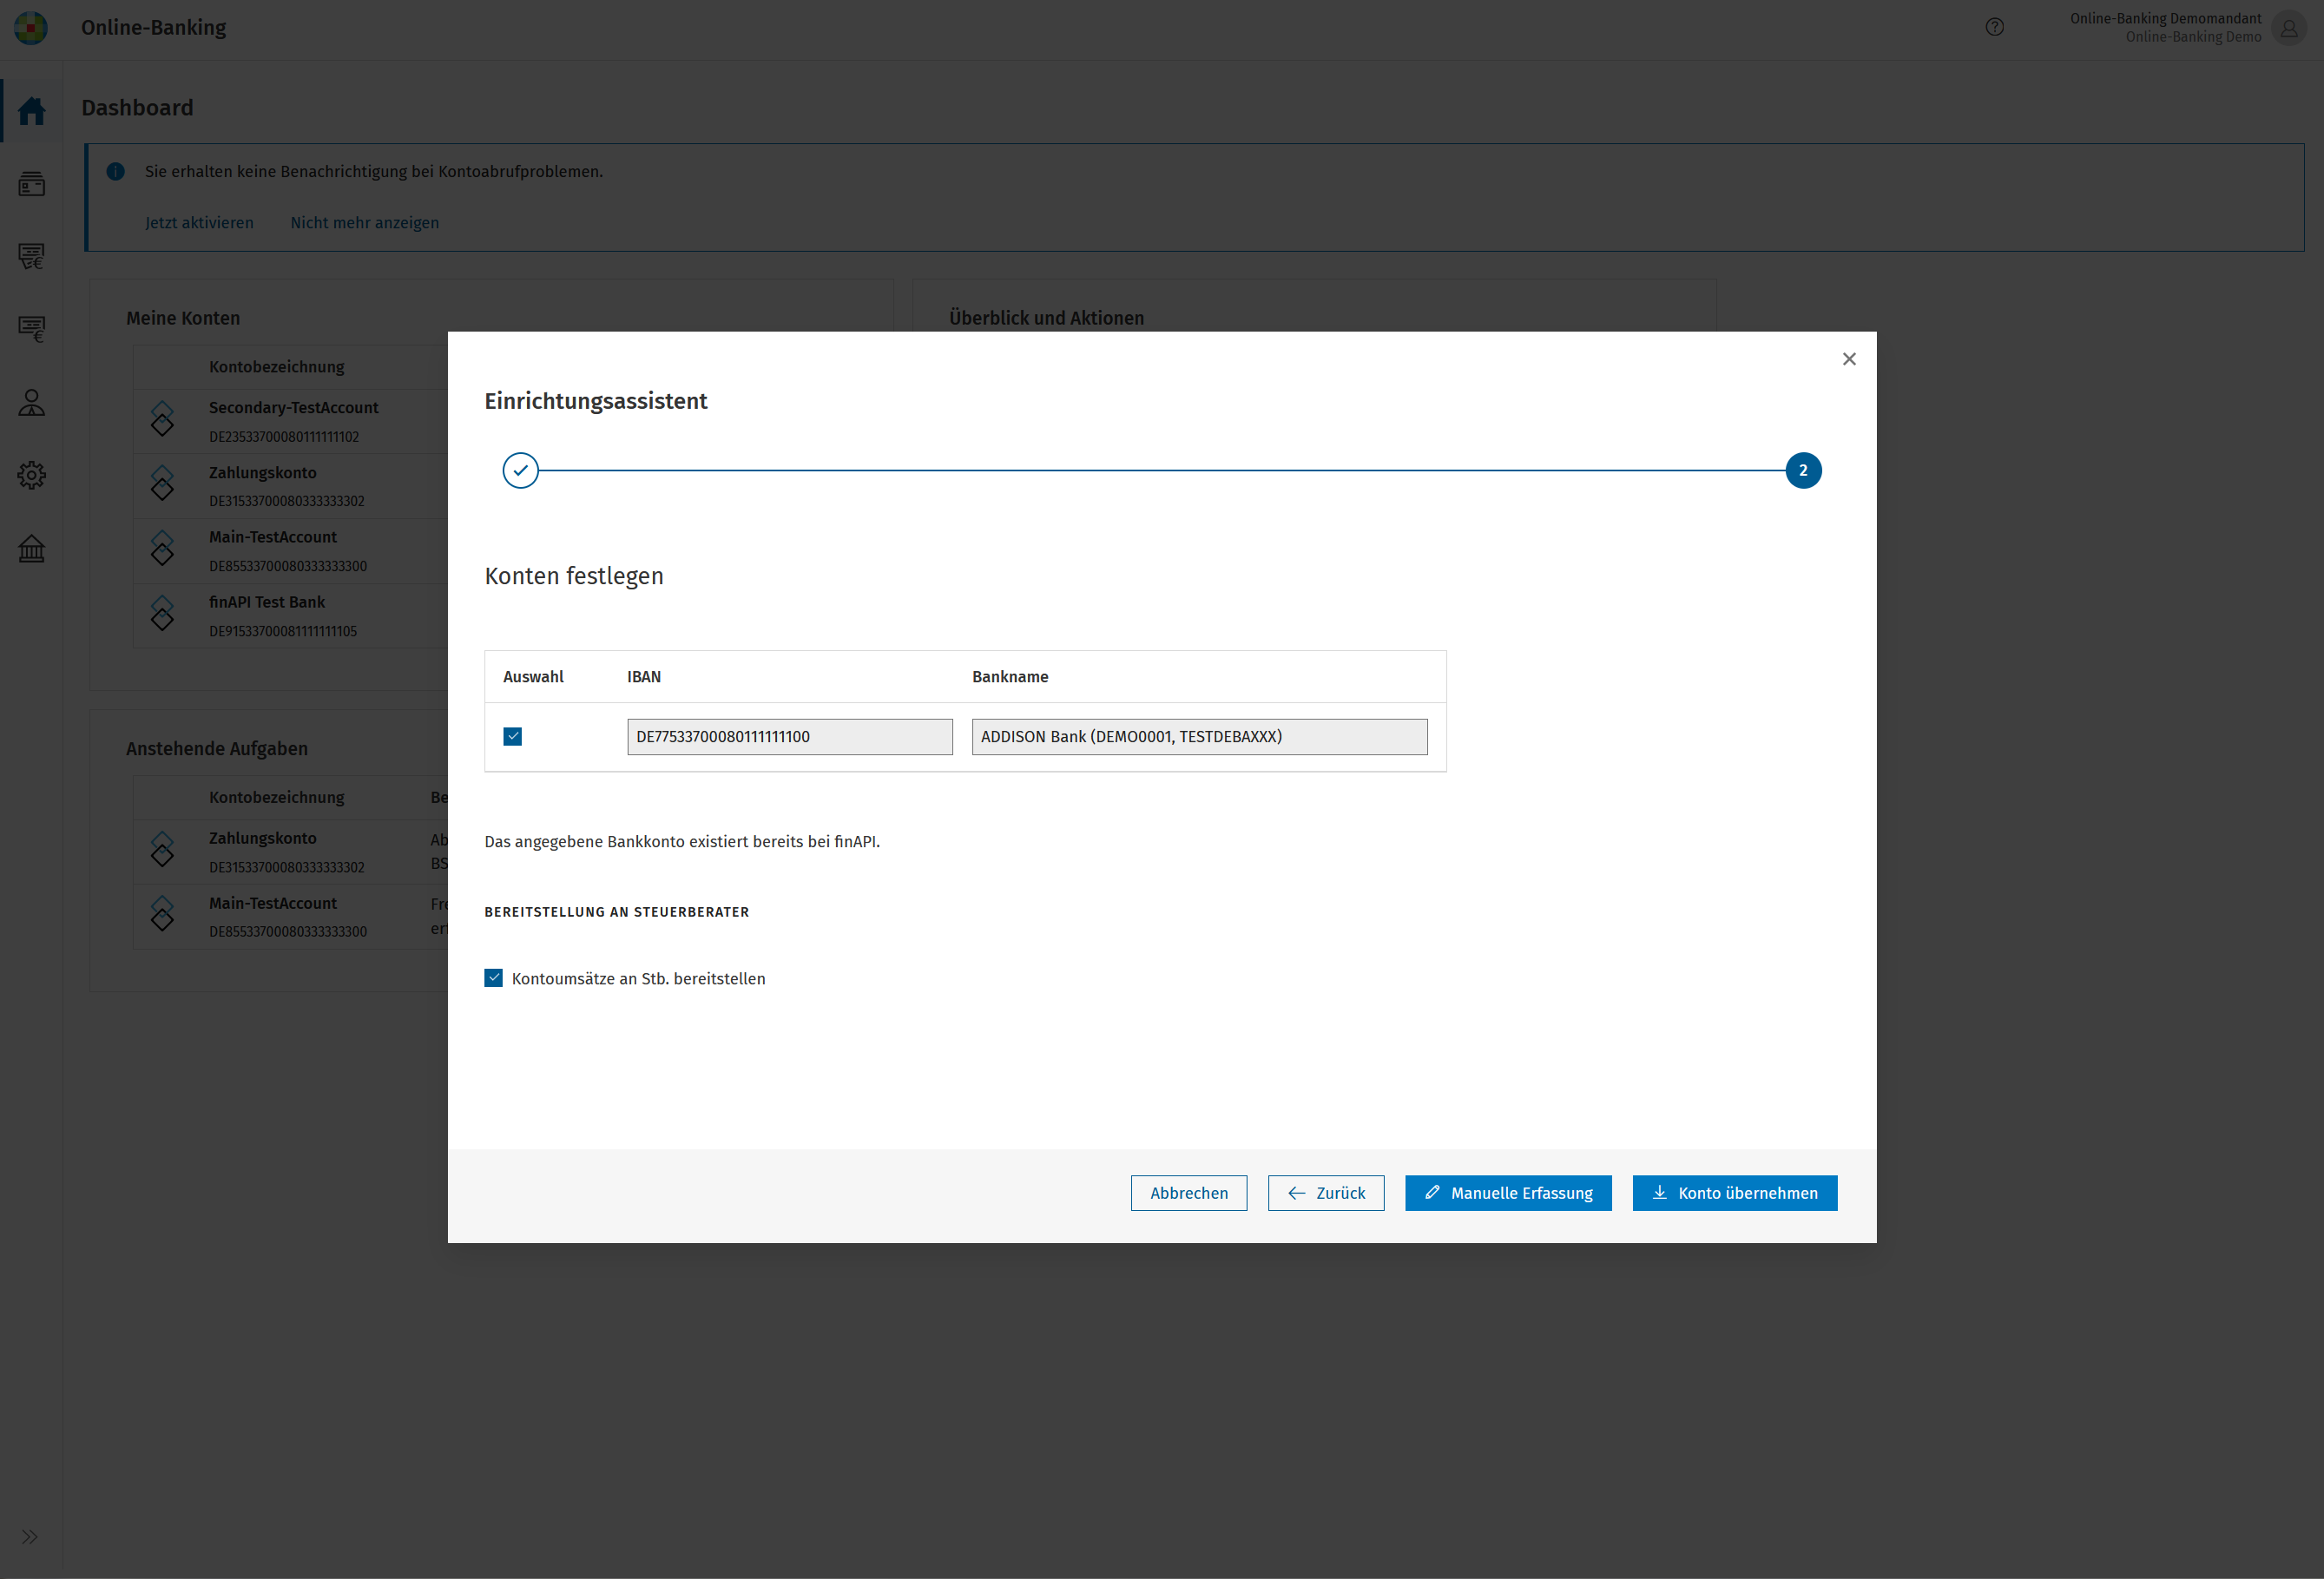Select finAPI Test Bank account row
Image resolution: width=2324 pixels, height=1579 pixels.
tap(290, 616)
